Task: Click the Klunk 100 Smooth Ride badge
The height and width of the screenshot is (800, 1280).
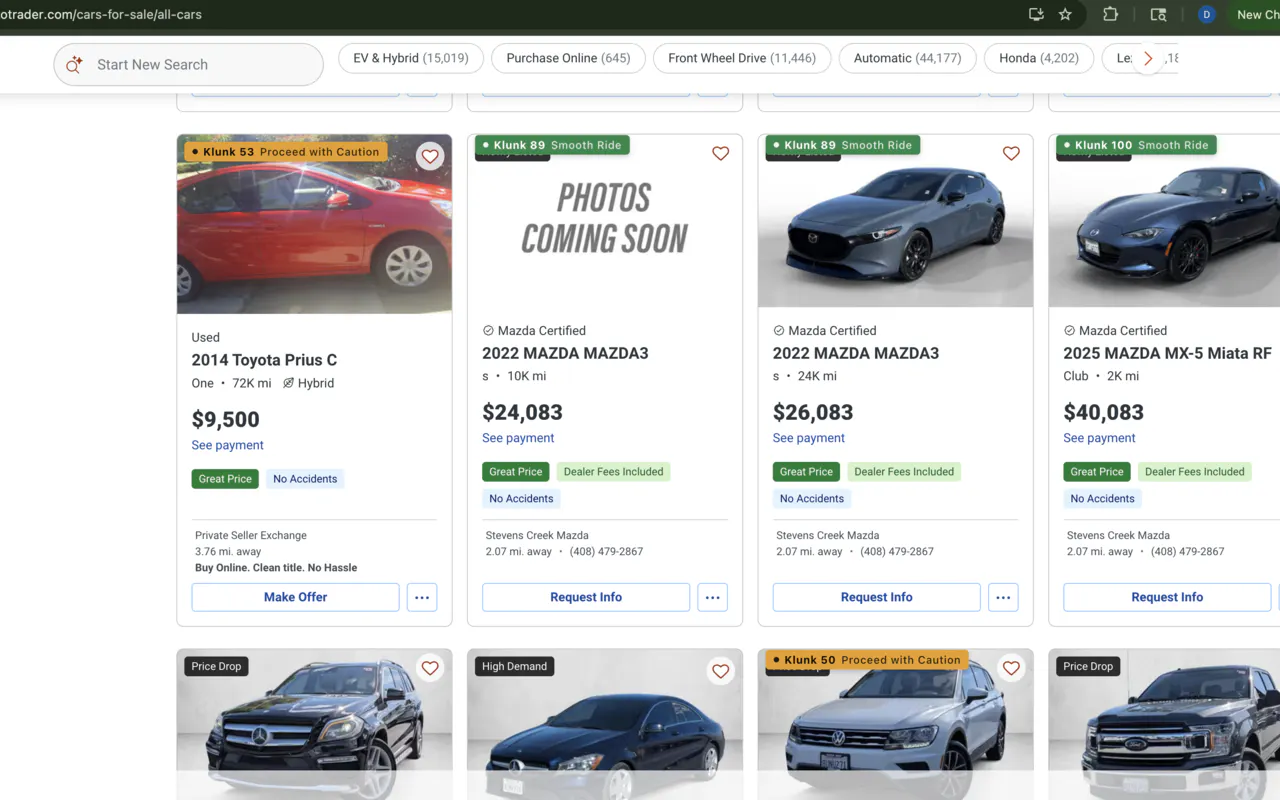Action: tap(1136, 145)
